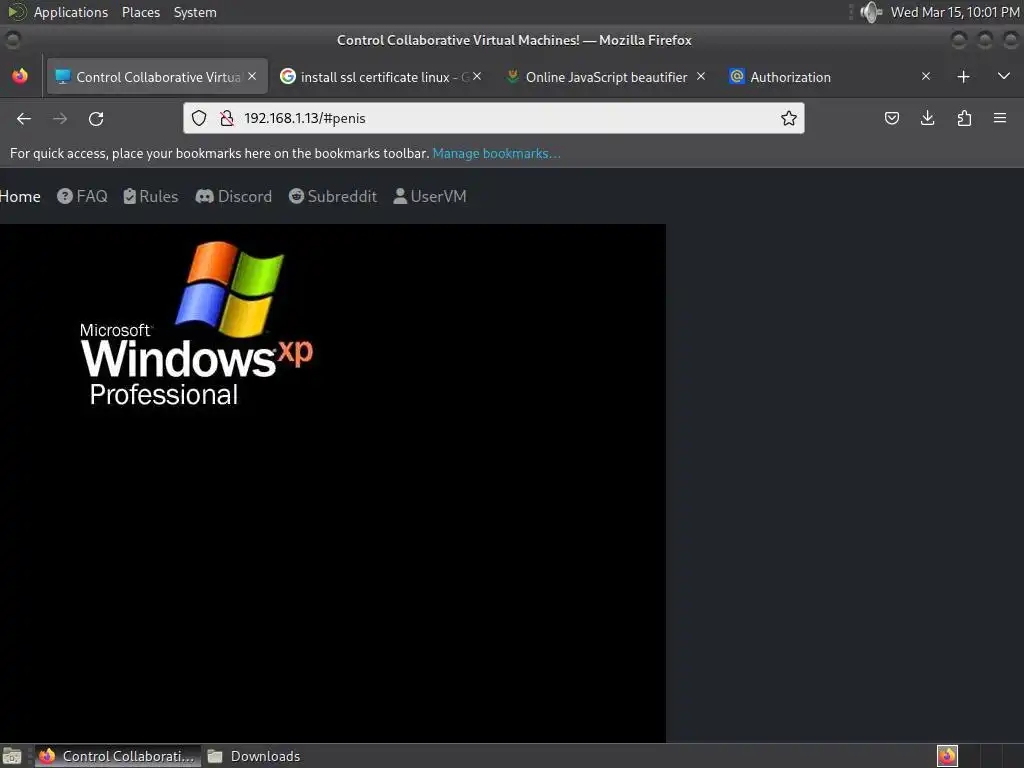Viewport: 1024px width, 768px height.
Task: Go back with the browser back arrow
Action: (x=24, y=118)
